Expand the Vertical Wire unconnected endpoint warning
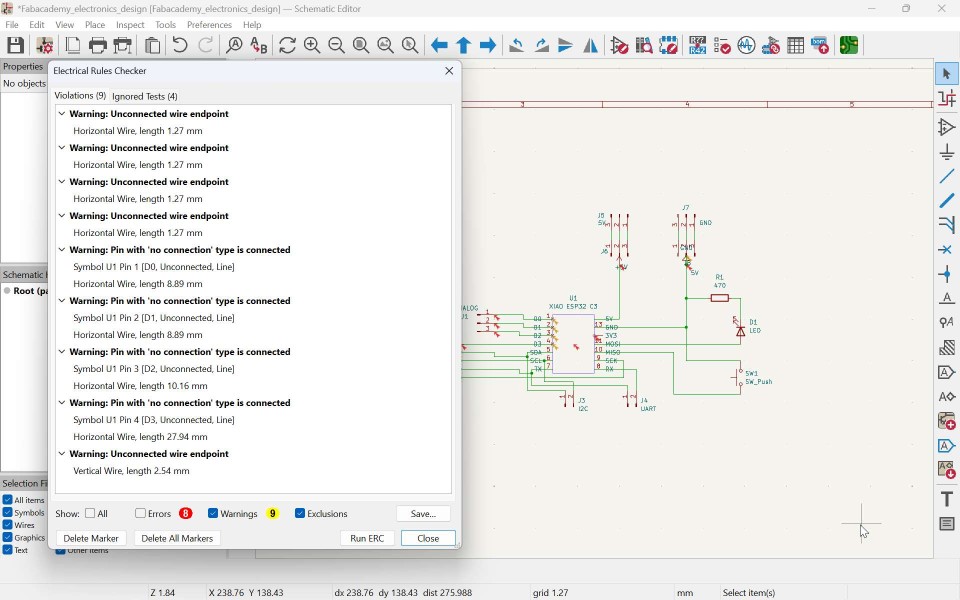The image size is (960, 600). coord(62,453)
